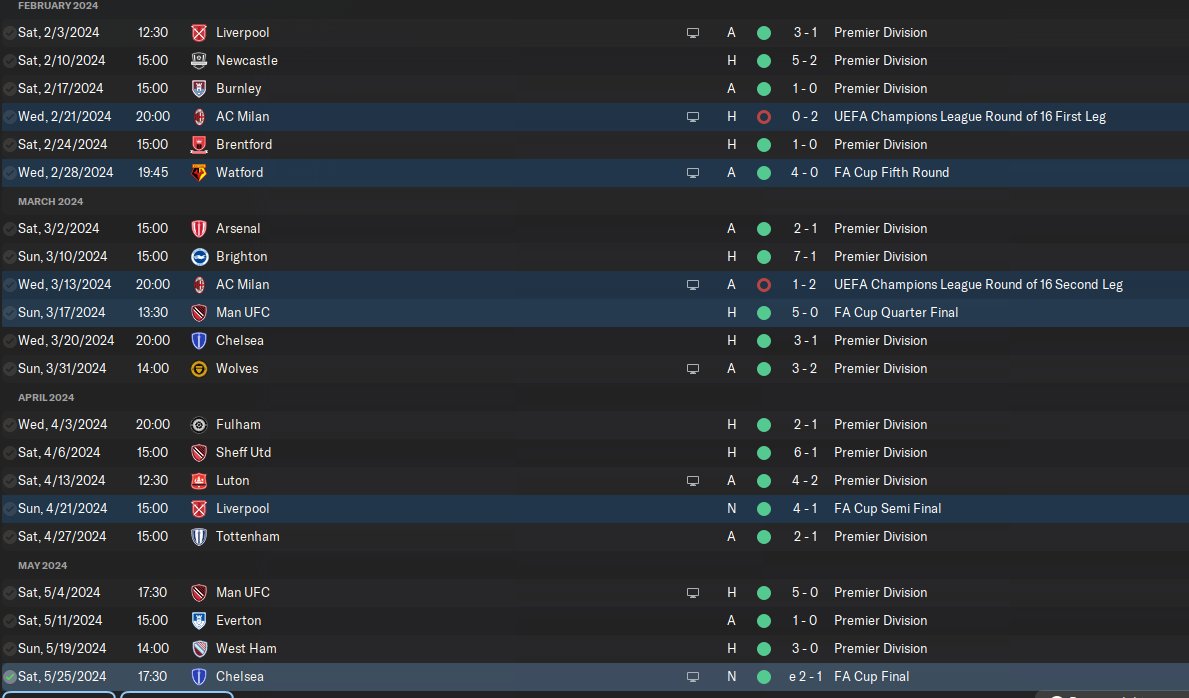1189x698 pixels.
Task: Click the Liverpool club badge on 2/3/2024
Action: tap(199, 33)
